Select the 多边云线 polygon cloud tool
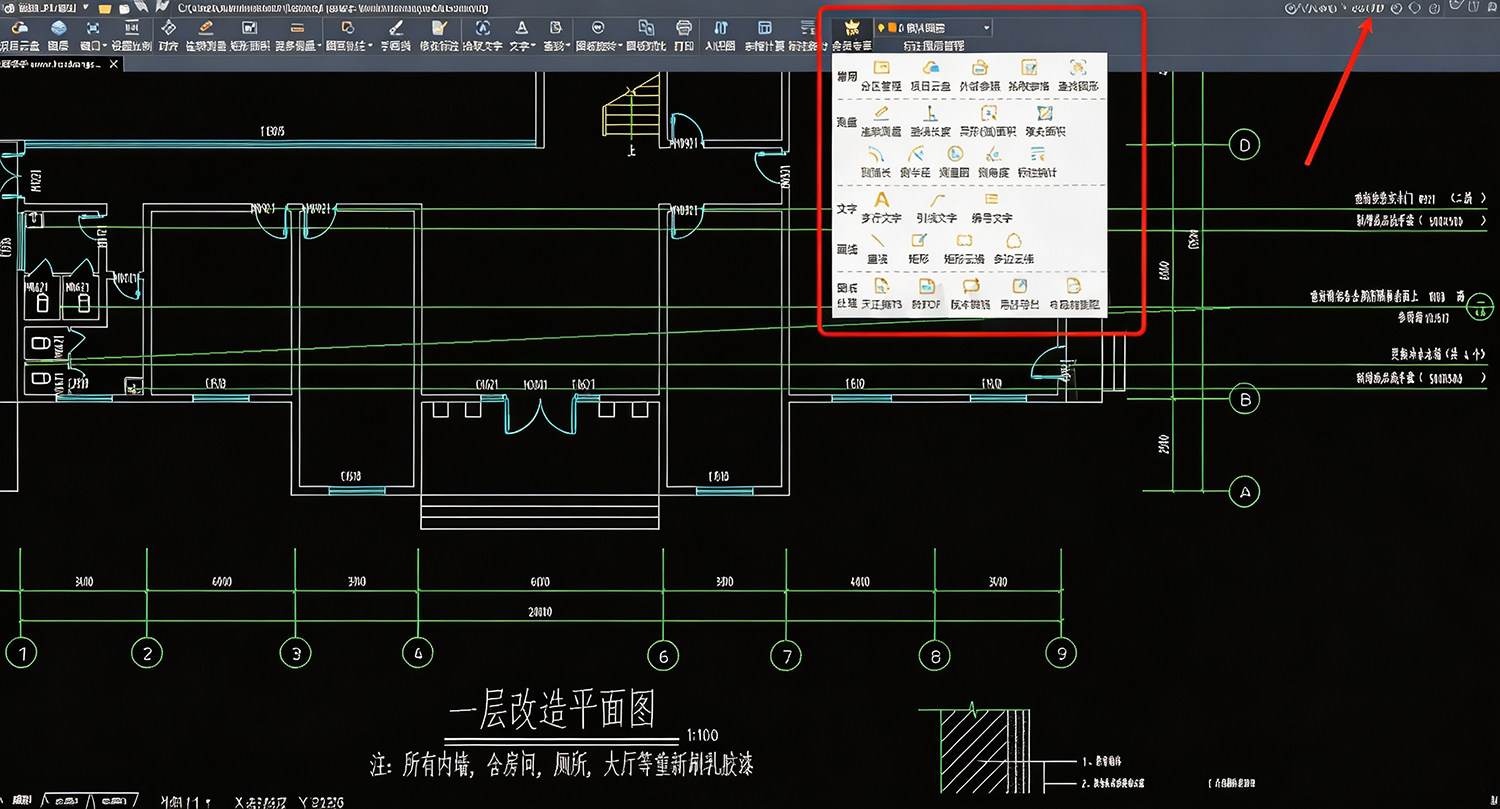This screenshot has width=1500, height=809. 1013,249
